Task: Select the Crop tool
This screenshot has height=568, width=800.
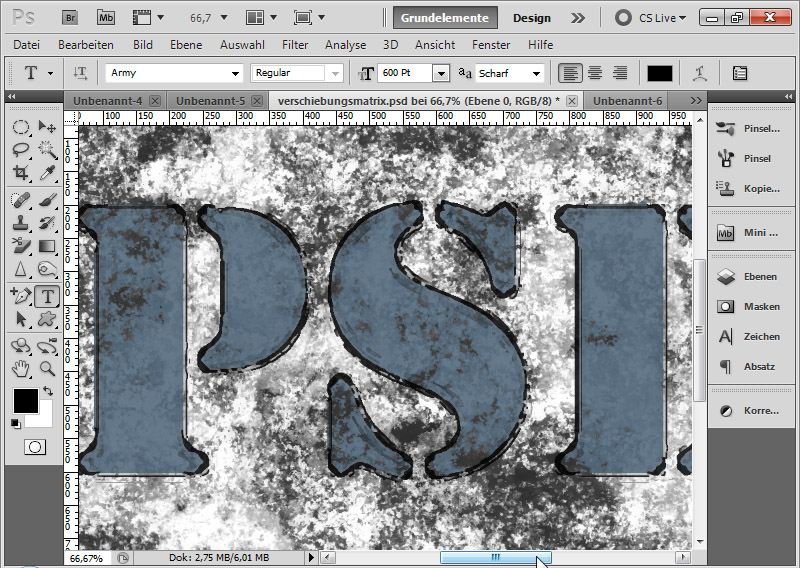Action: click(x=21, y=174)
